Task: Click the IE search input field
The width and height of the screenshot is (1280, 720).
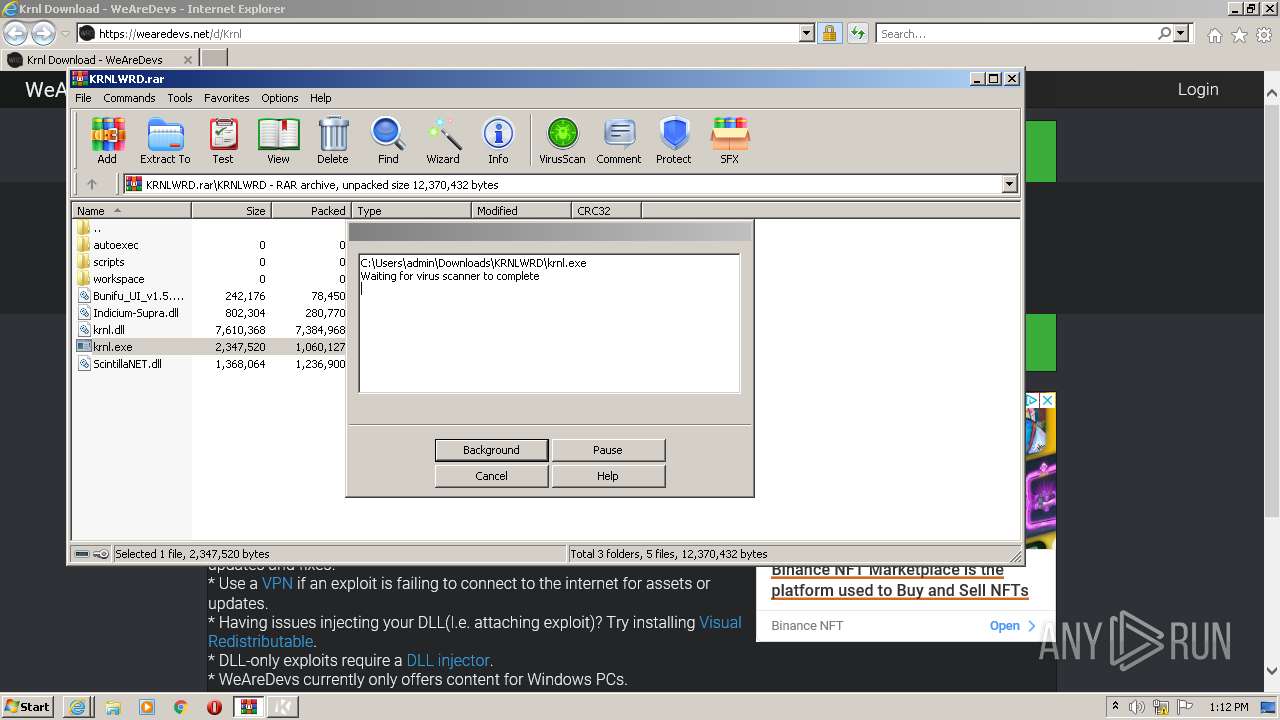Action: pyautogui.click(x=1015, y=33)
